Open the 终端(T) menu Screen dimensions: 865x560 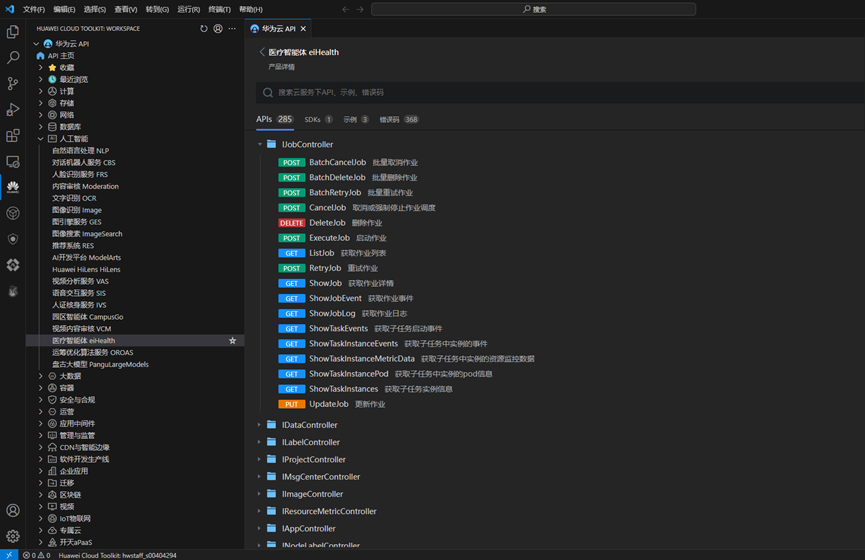(x=220, y=9)
